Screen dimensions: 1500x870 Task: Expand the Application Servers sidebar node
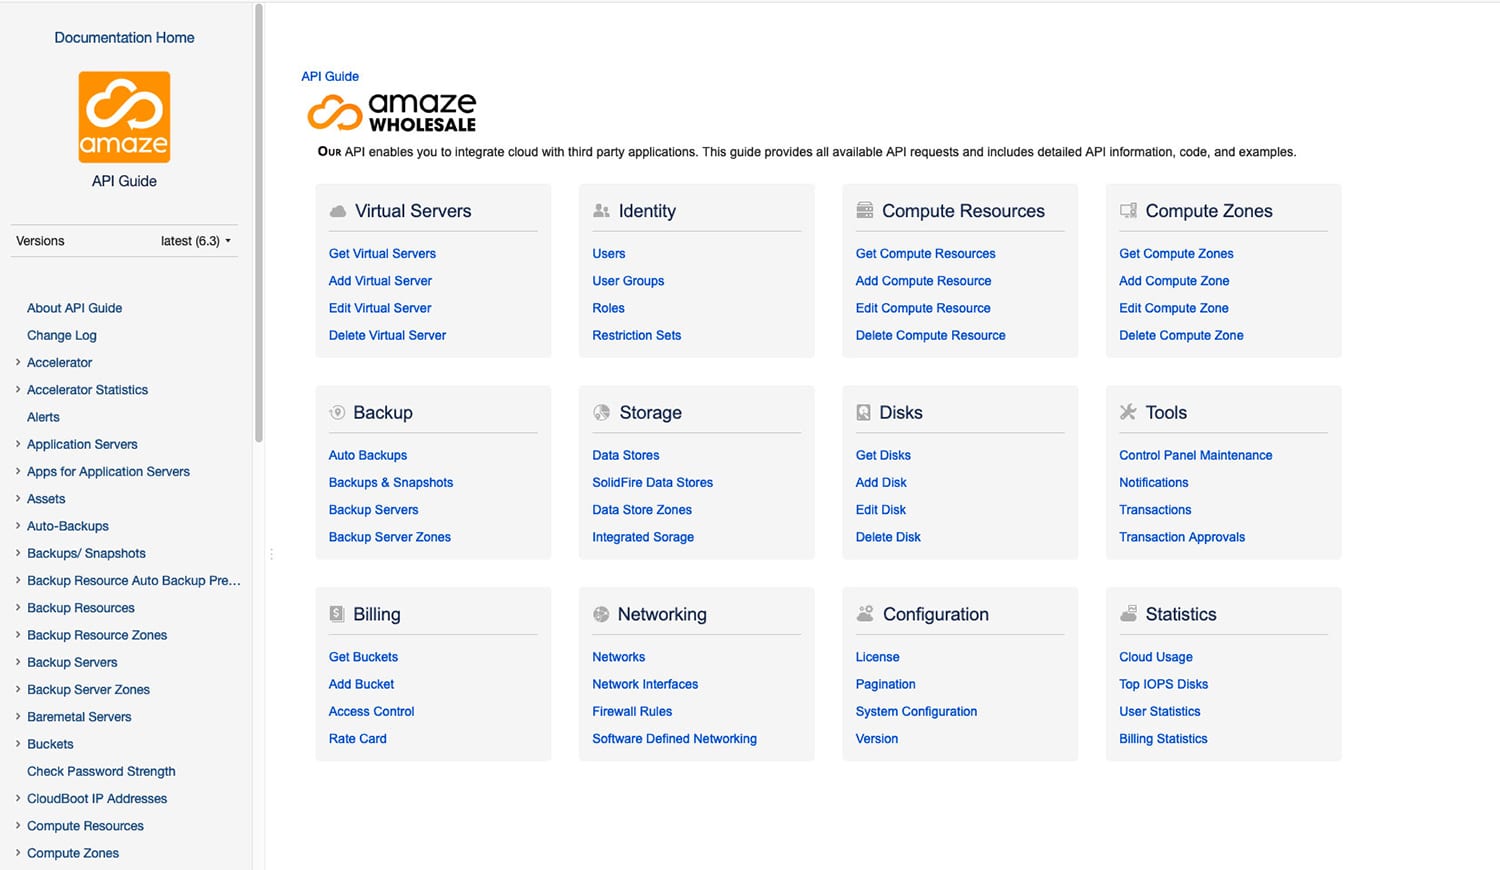click(x=18, y=444)
